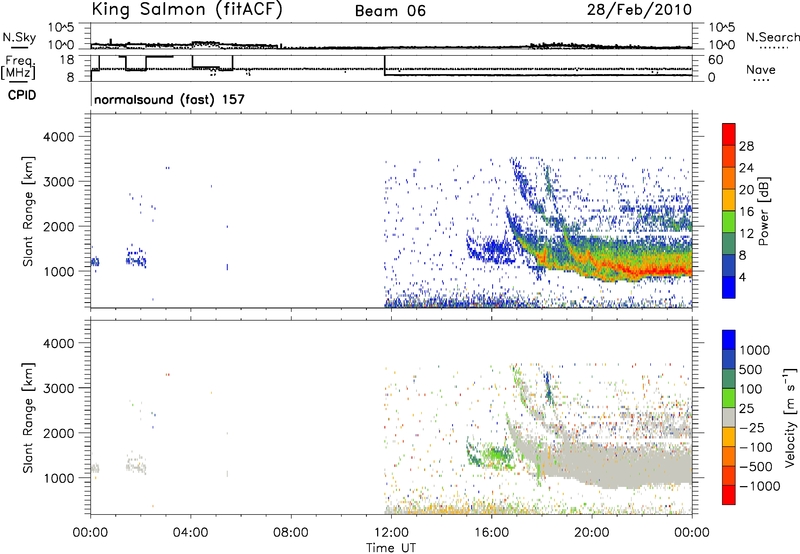Screen dimensions: 800x554
Task: Click the Slant Range label of velocity panel
Action: [28, 417]
